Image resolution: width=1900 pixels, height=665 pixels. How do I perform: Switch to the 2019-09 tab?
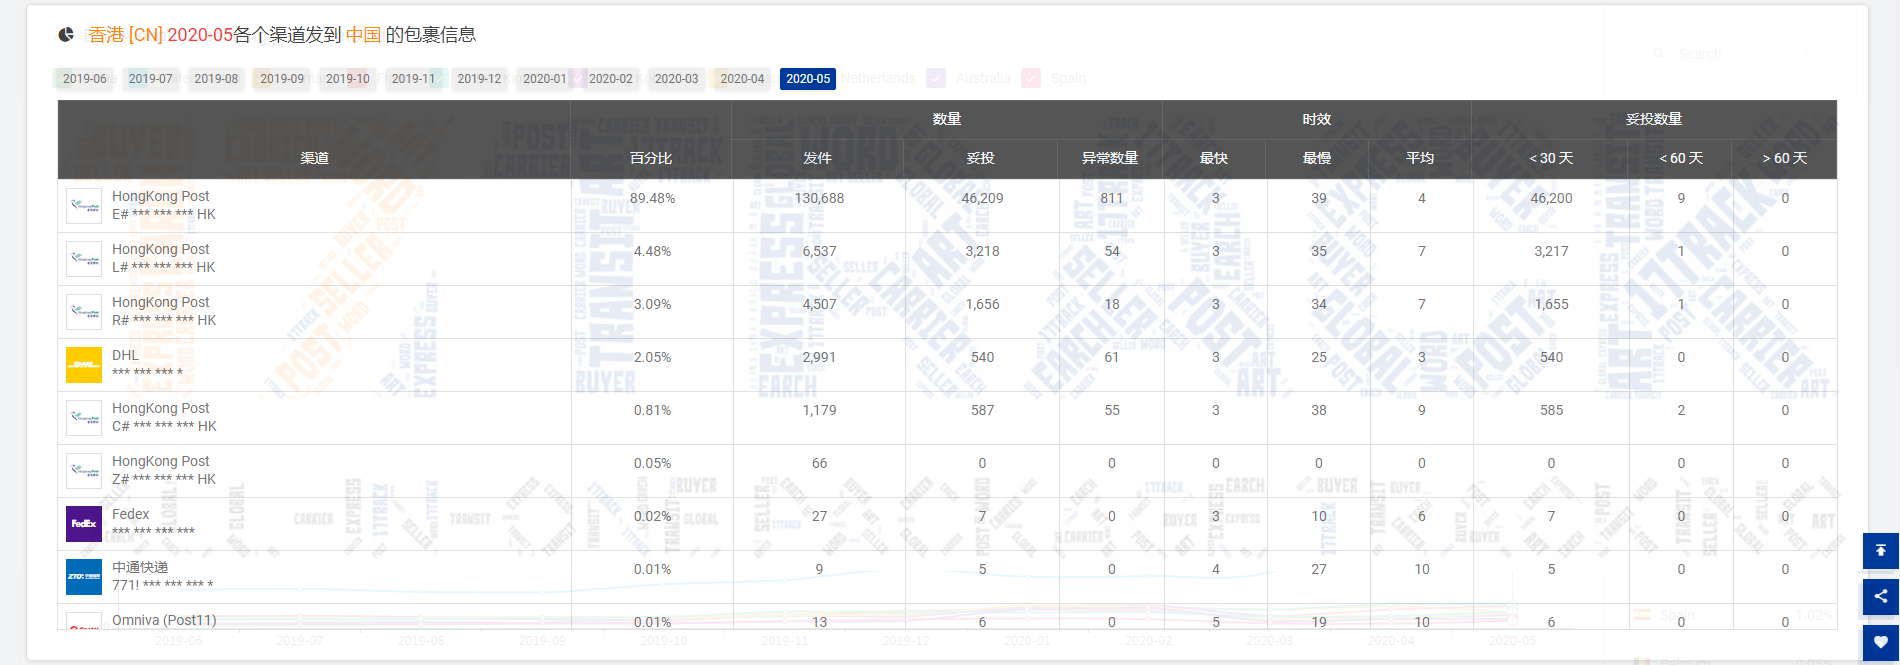[282, 79]
